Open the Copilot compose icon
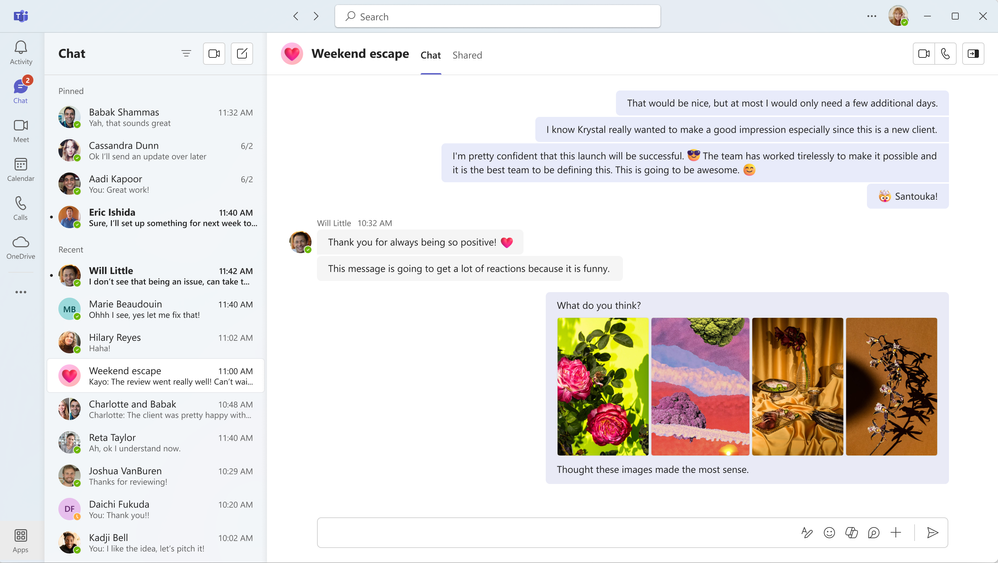Viewport: 998px width, 563px height. (851, 533)
